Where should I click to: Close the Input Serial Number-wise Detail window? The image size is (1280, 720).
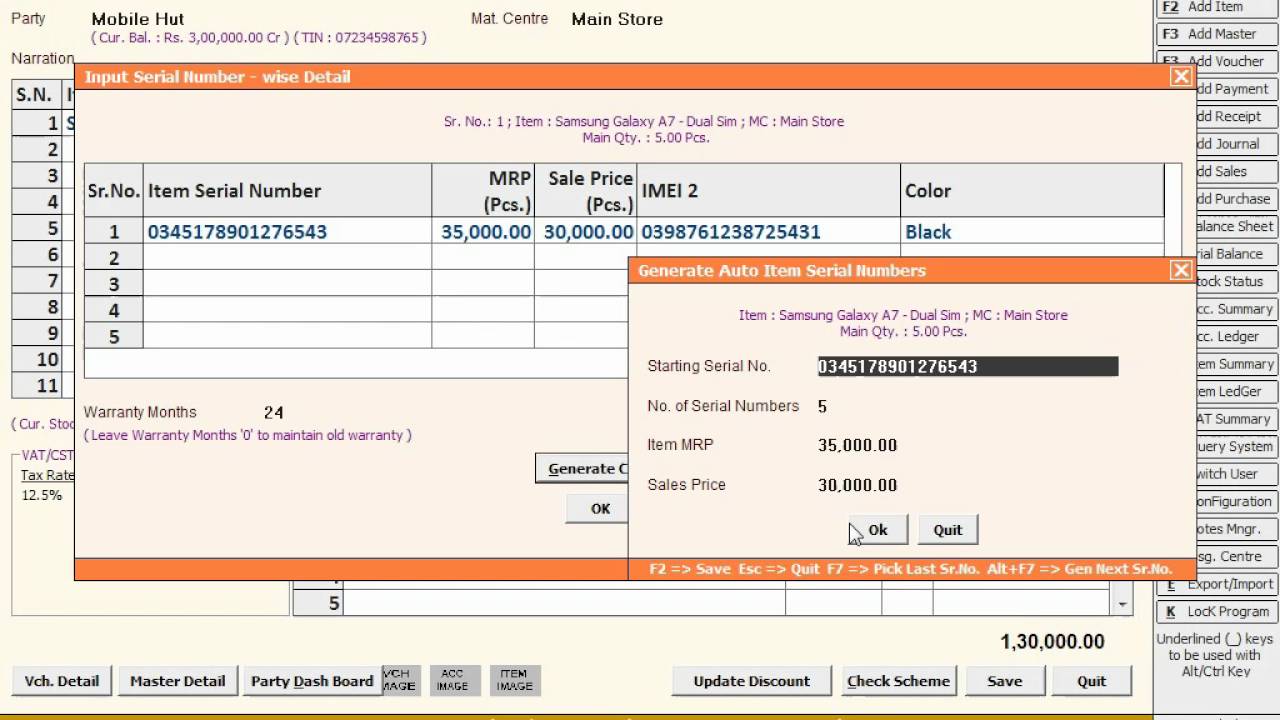[x=1181, y=76]
